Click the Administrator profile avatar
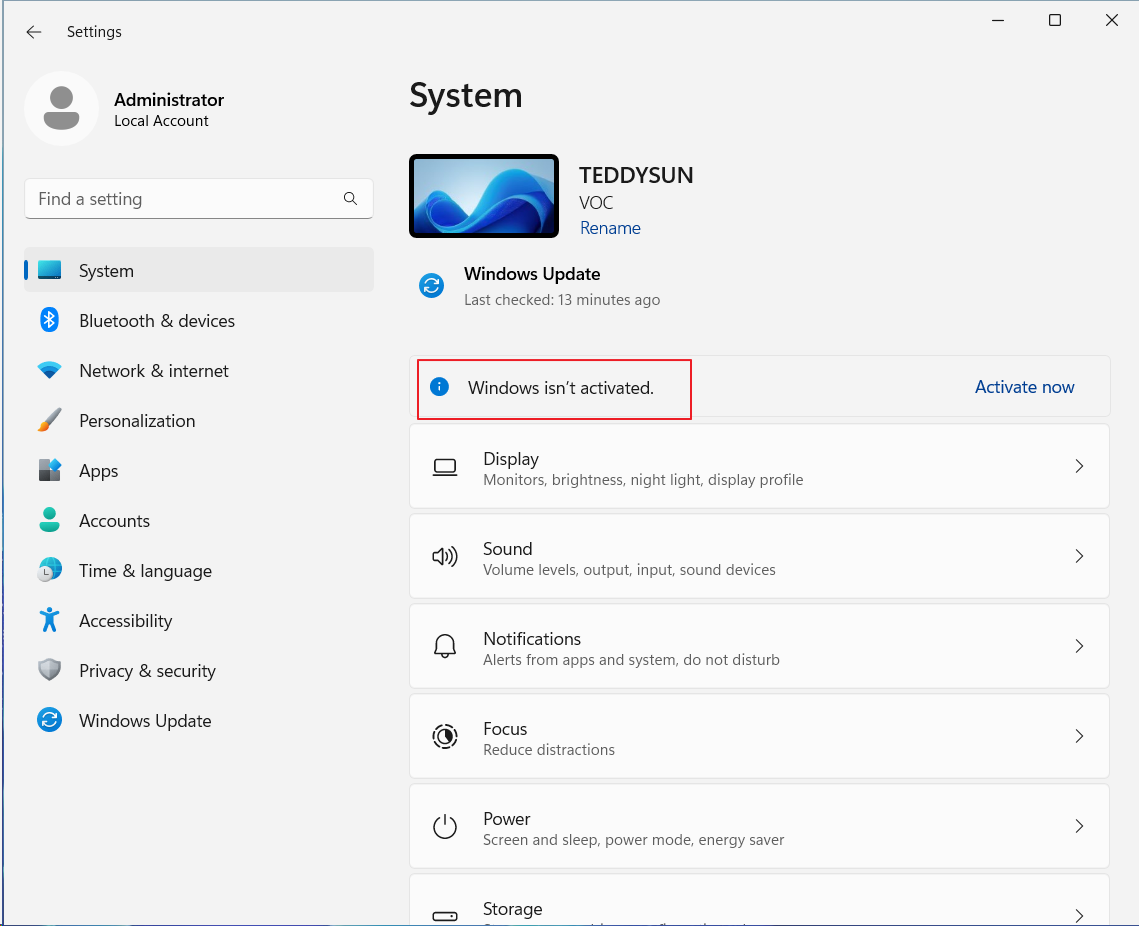Screen dimensions: 1139x926 point(62,109)
